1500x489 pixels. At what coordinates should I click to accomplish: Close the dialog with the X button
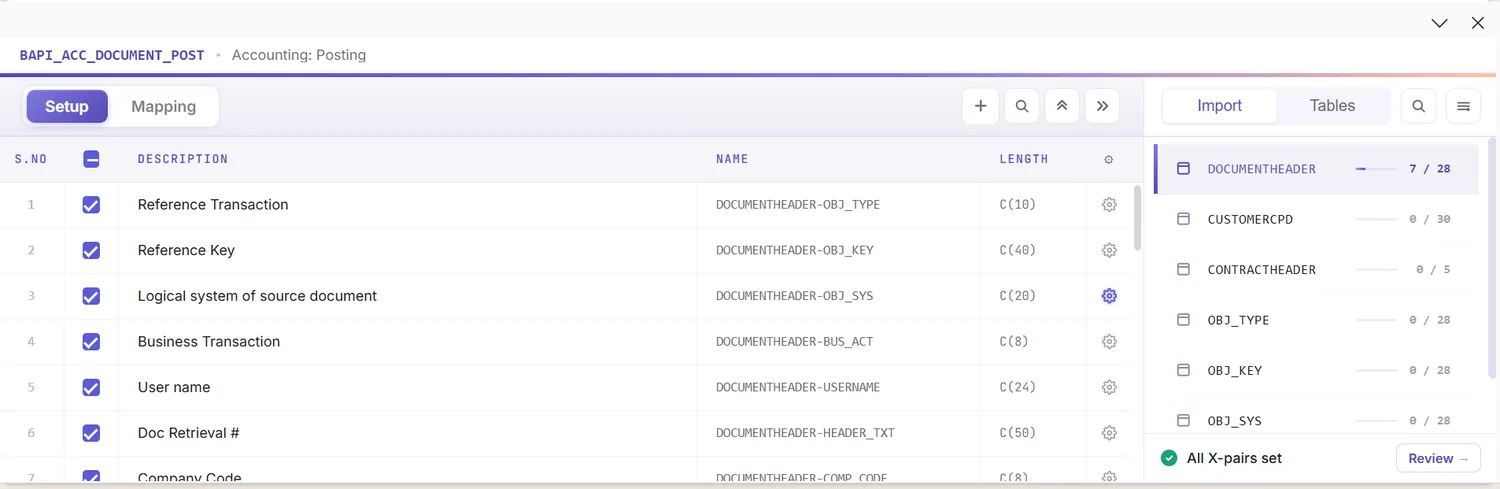[x=1477, y=23]
